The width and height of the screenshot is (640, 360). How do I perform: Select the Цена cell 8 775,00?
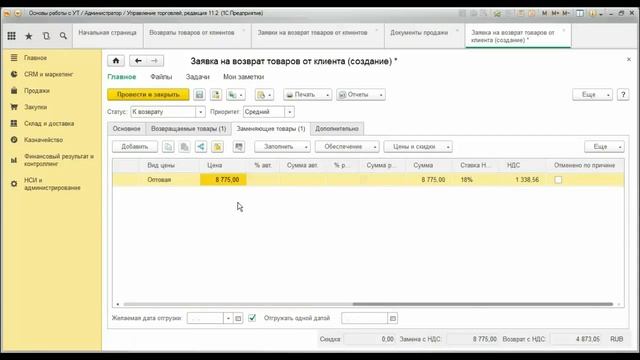223,180
